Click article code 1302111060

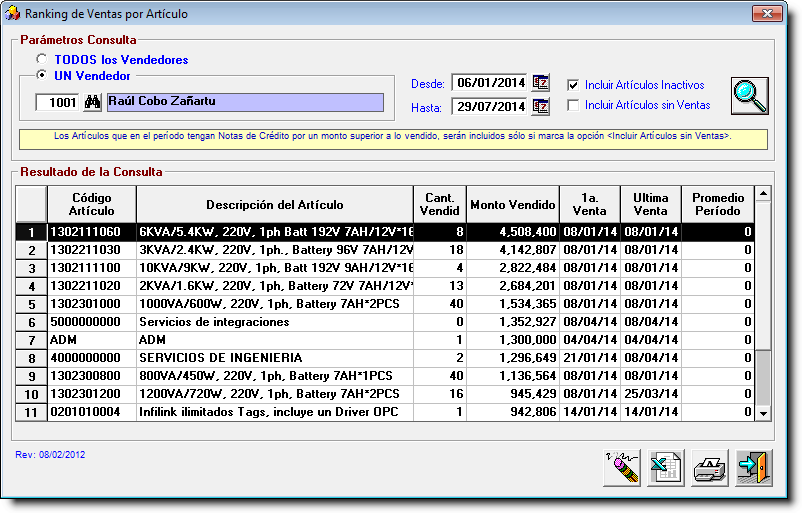pos(92,232)
